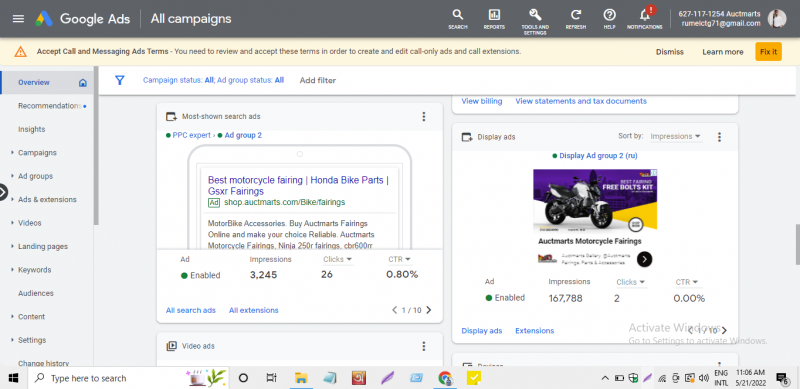Open the Most-shown search ads card menu

(x=423, y=116)
